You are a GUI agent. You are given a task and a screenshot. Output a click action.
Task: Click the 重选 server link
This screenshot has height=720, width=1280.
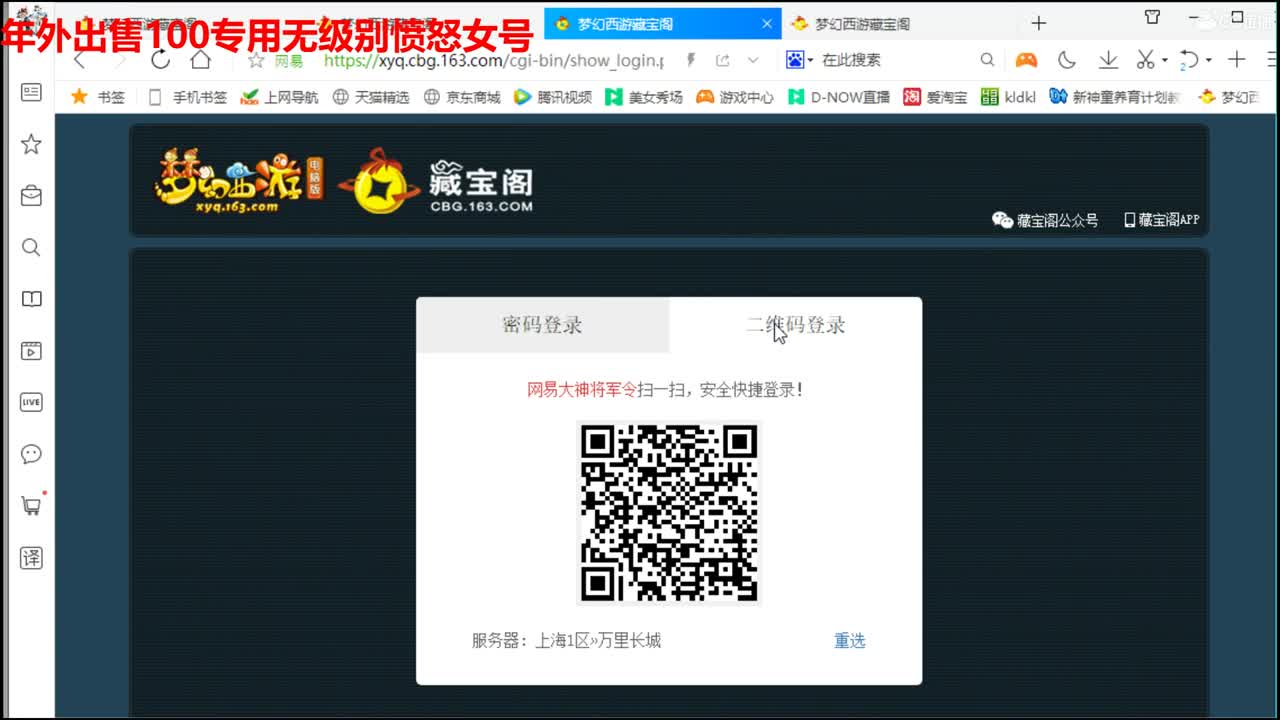[849, 641]
